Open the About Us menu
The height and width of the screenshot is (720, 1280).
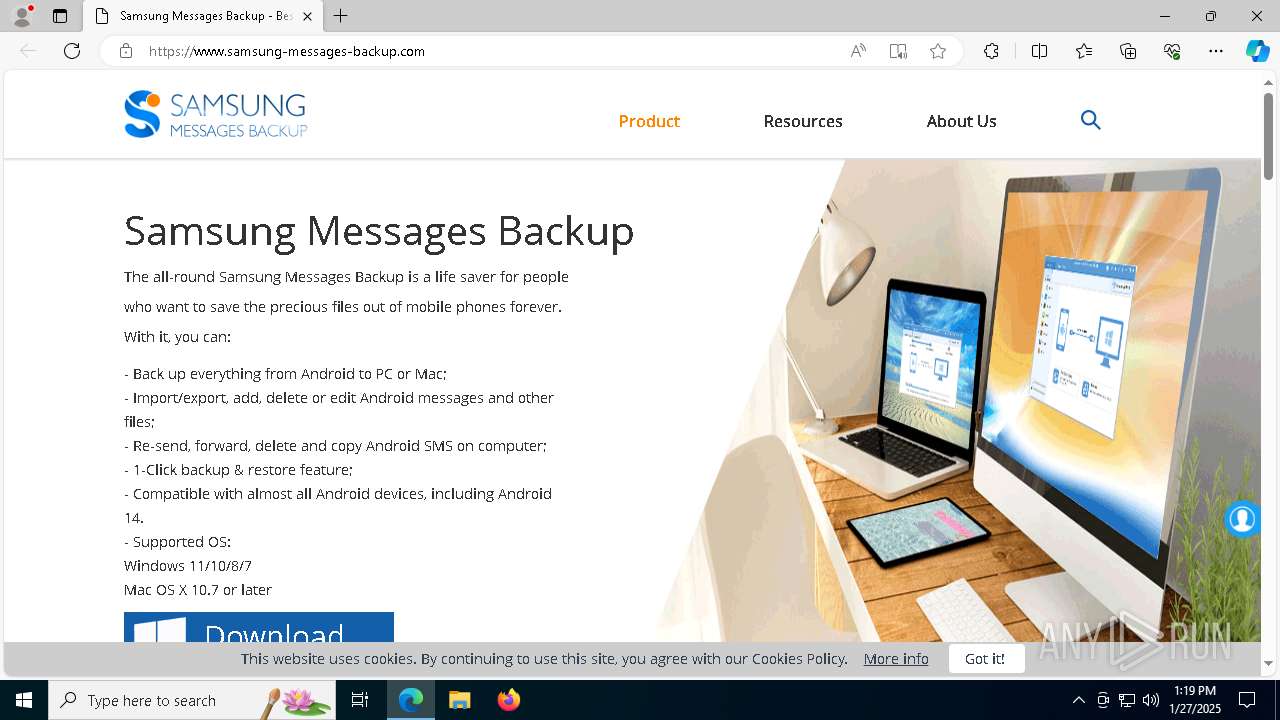961,121
